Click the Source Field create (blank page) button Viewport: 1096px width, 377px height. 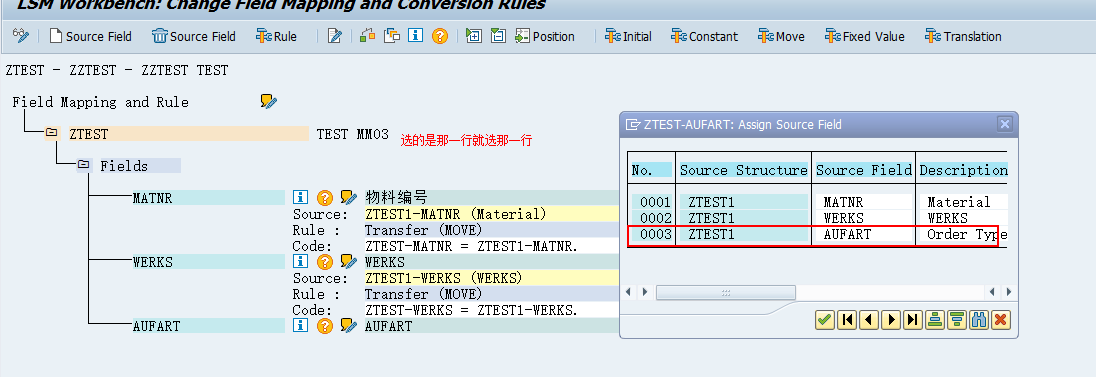(90, 36)
